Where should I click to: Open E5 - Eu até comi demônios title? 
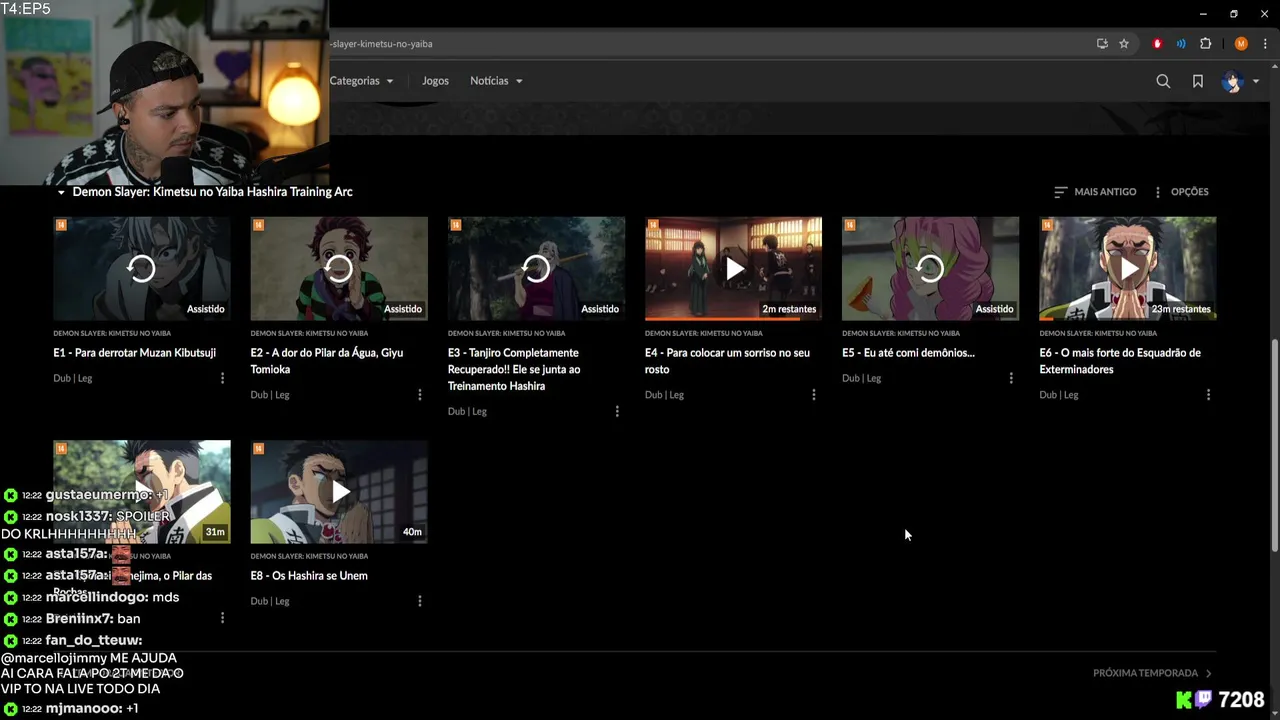tap(908, 353)
